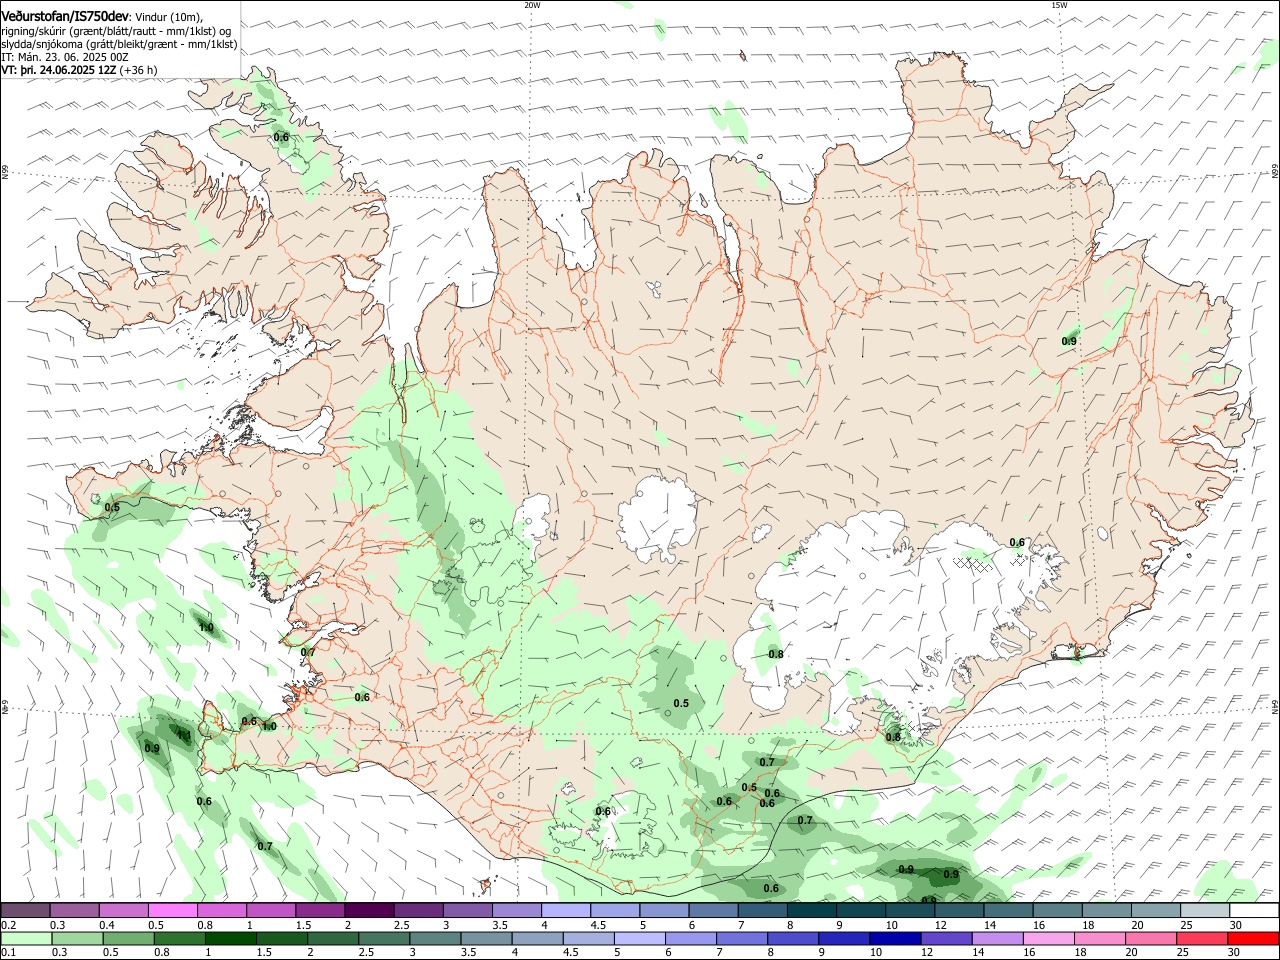Select the dark mauve 0.2 swatch in upper scale

point(25,911)
